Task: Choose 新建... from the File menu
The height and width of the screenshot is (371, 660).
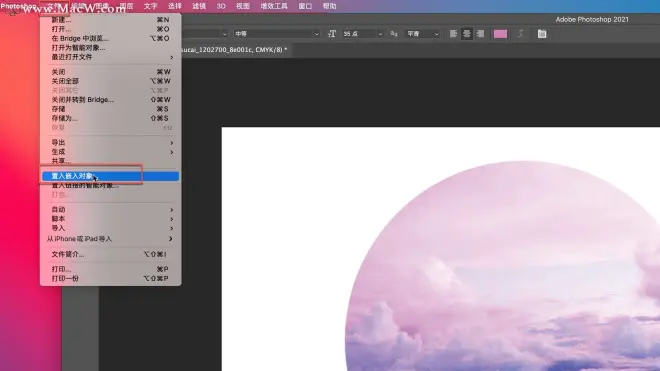Action: click(x=111, y=20)
